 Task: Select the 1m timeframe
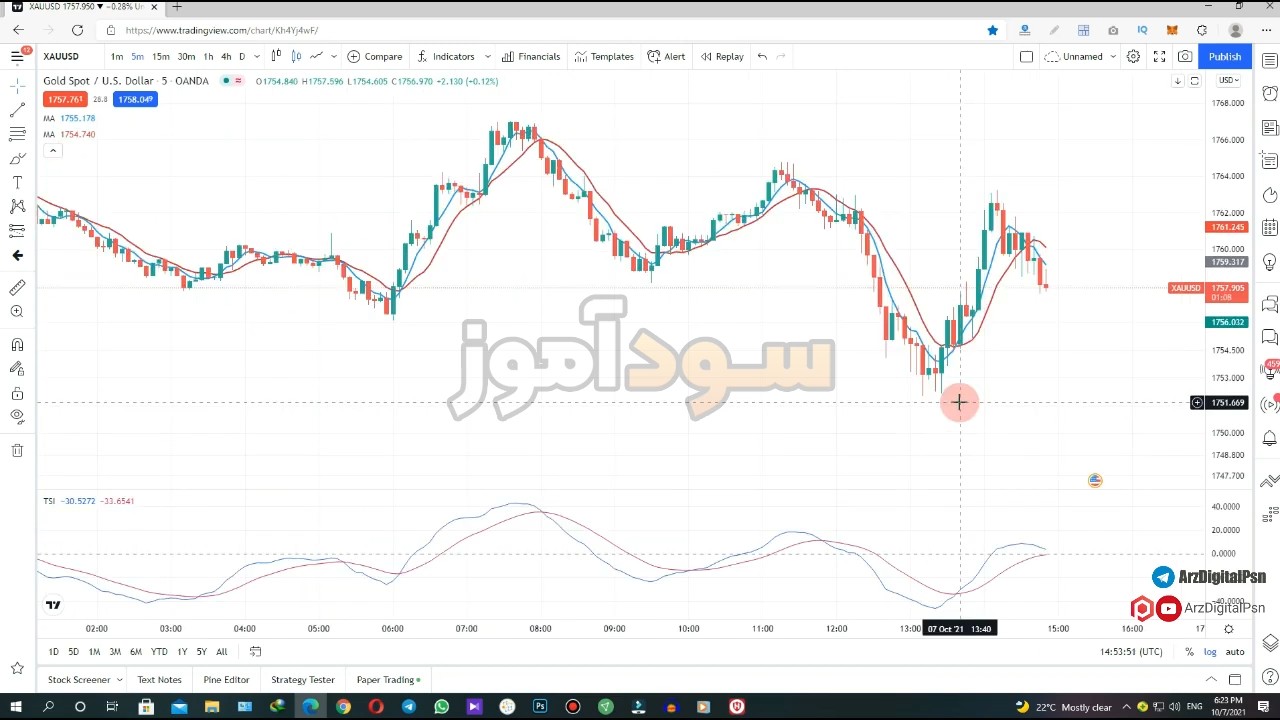(117, 57)
